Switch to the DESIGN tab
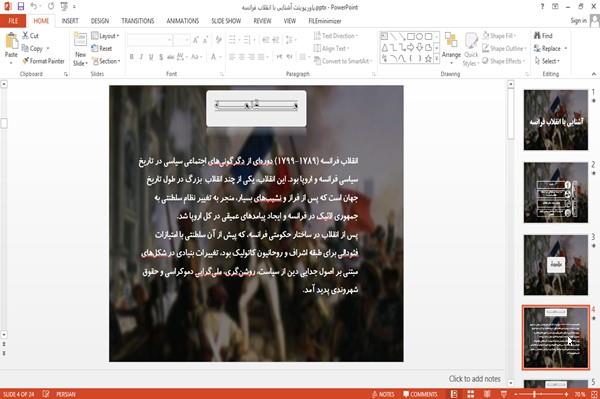The height and width of the screenshot is (399, 600). coord(100,21)
